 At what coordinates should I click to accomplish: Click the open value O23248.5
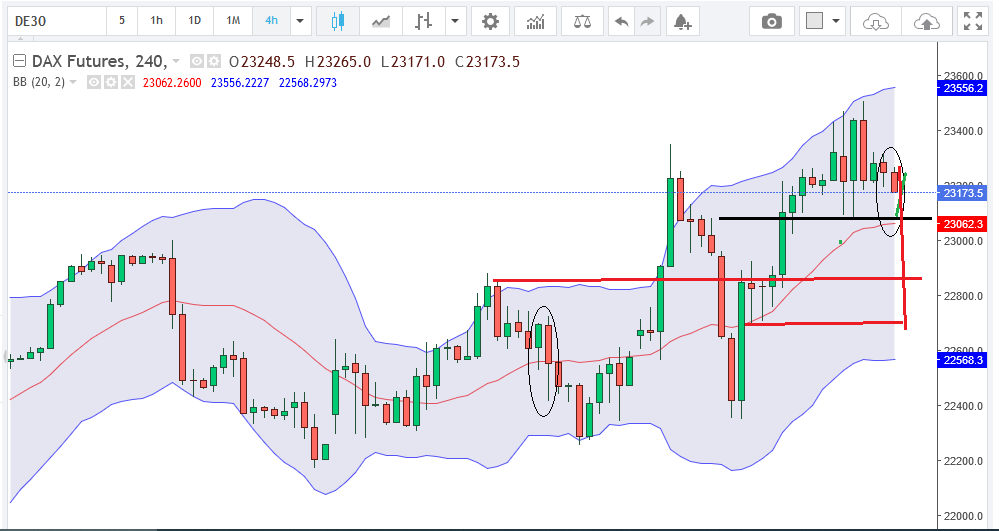(x=262, y=62)
